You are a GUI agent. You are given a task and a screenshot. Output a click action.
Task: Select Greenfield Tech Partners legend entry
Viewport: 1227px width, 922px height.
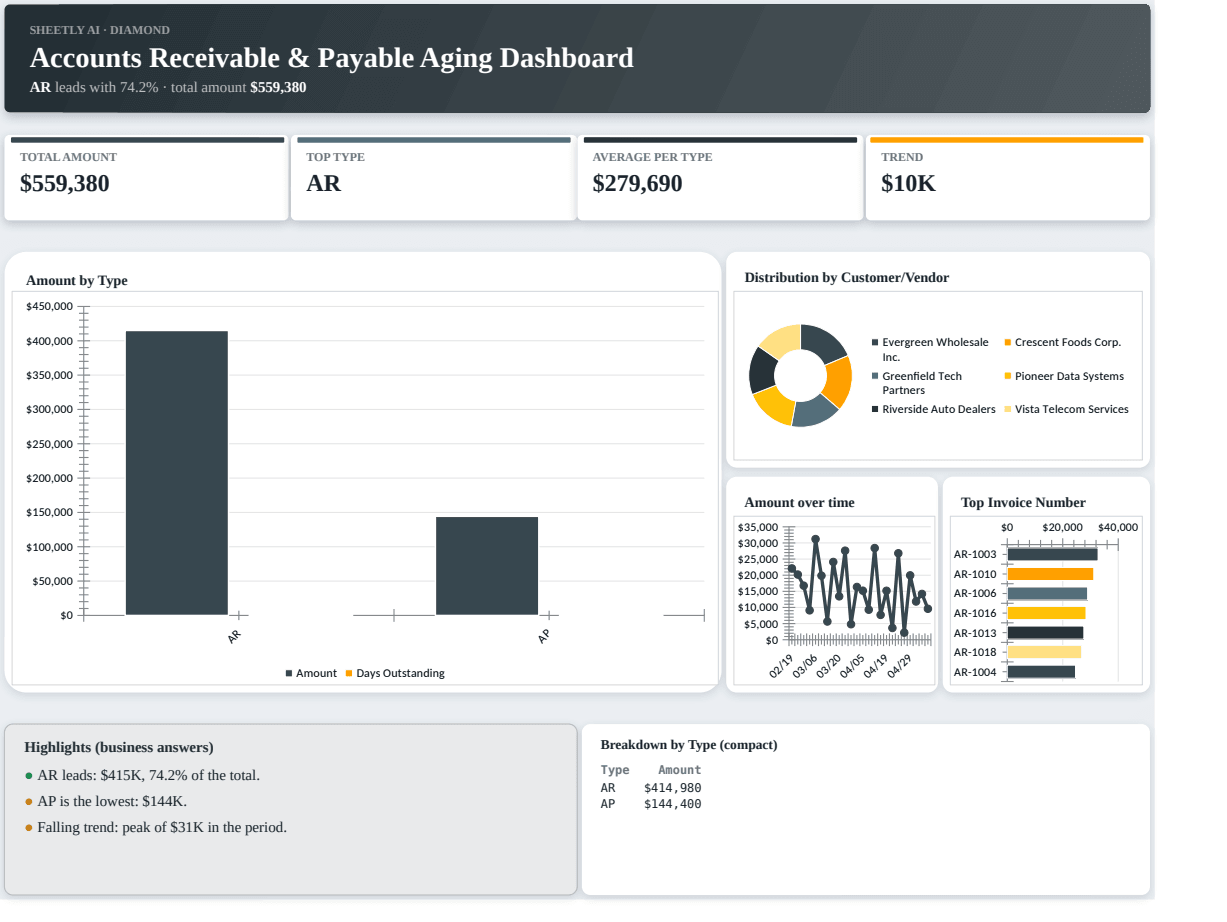[918, 383]
